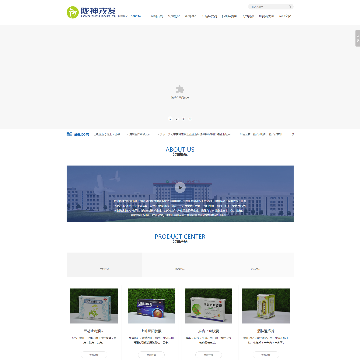360x360 pixels.
Task: Open the first news headline link in ticker
Action: [x=107, y=134]
